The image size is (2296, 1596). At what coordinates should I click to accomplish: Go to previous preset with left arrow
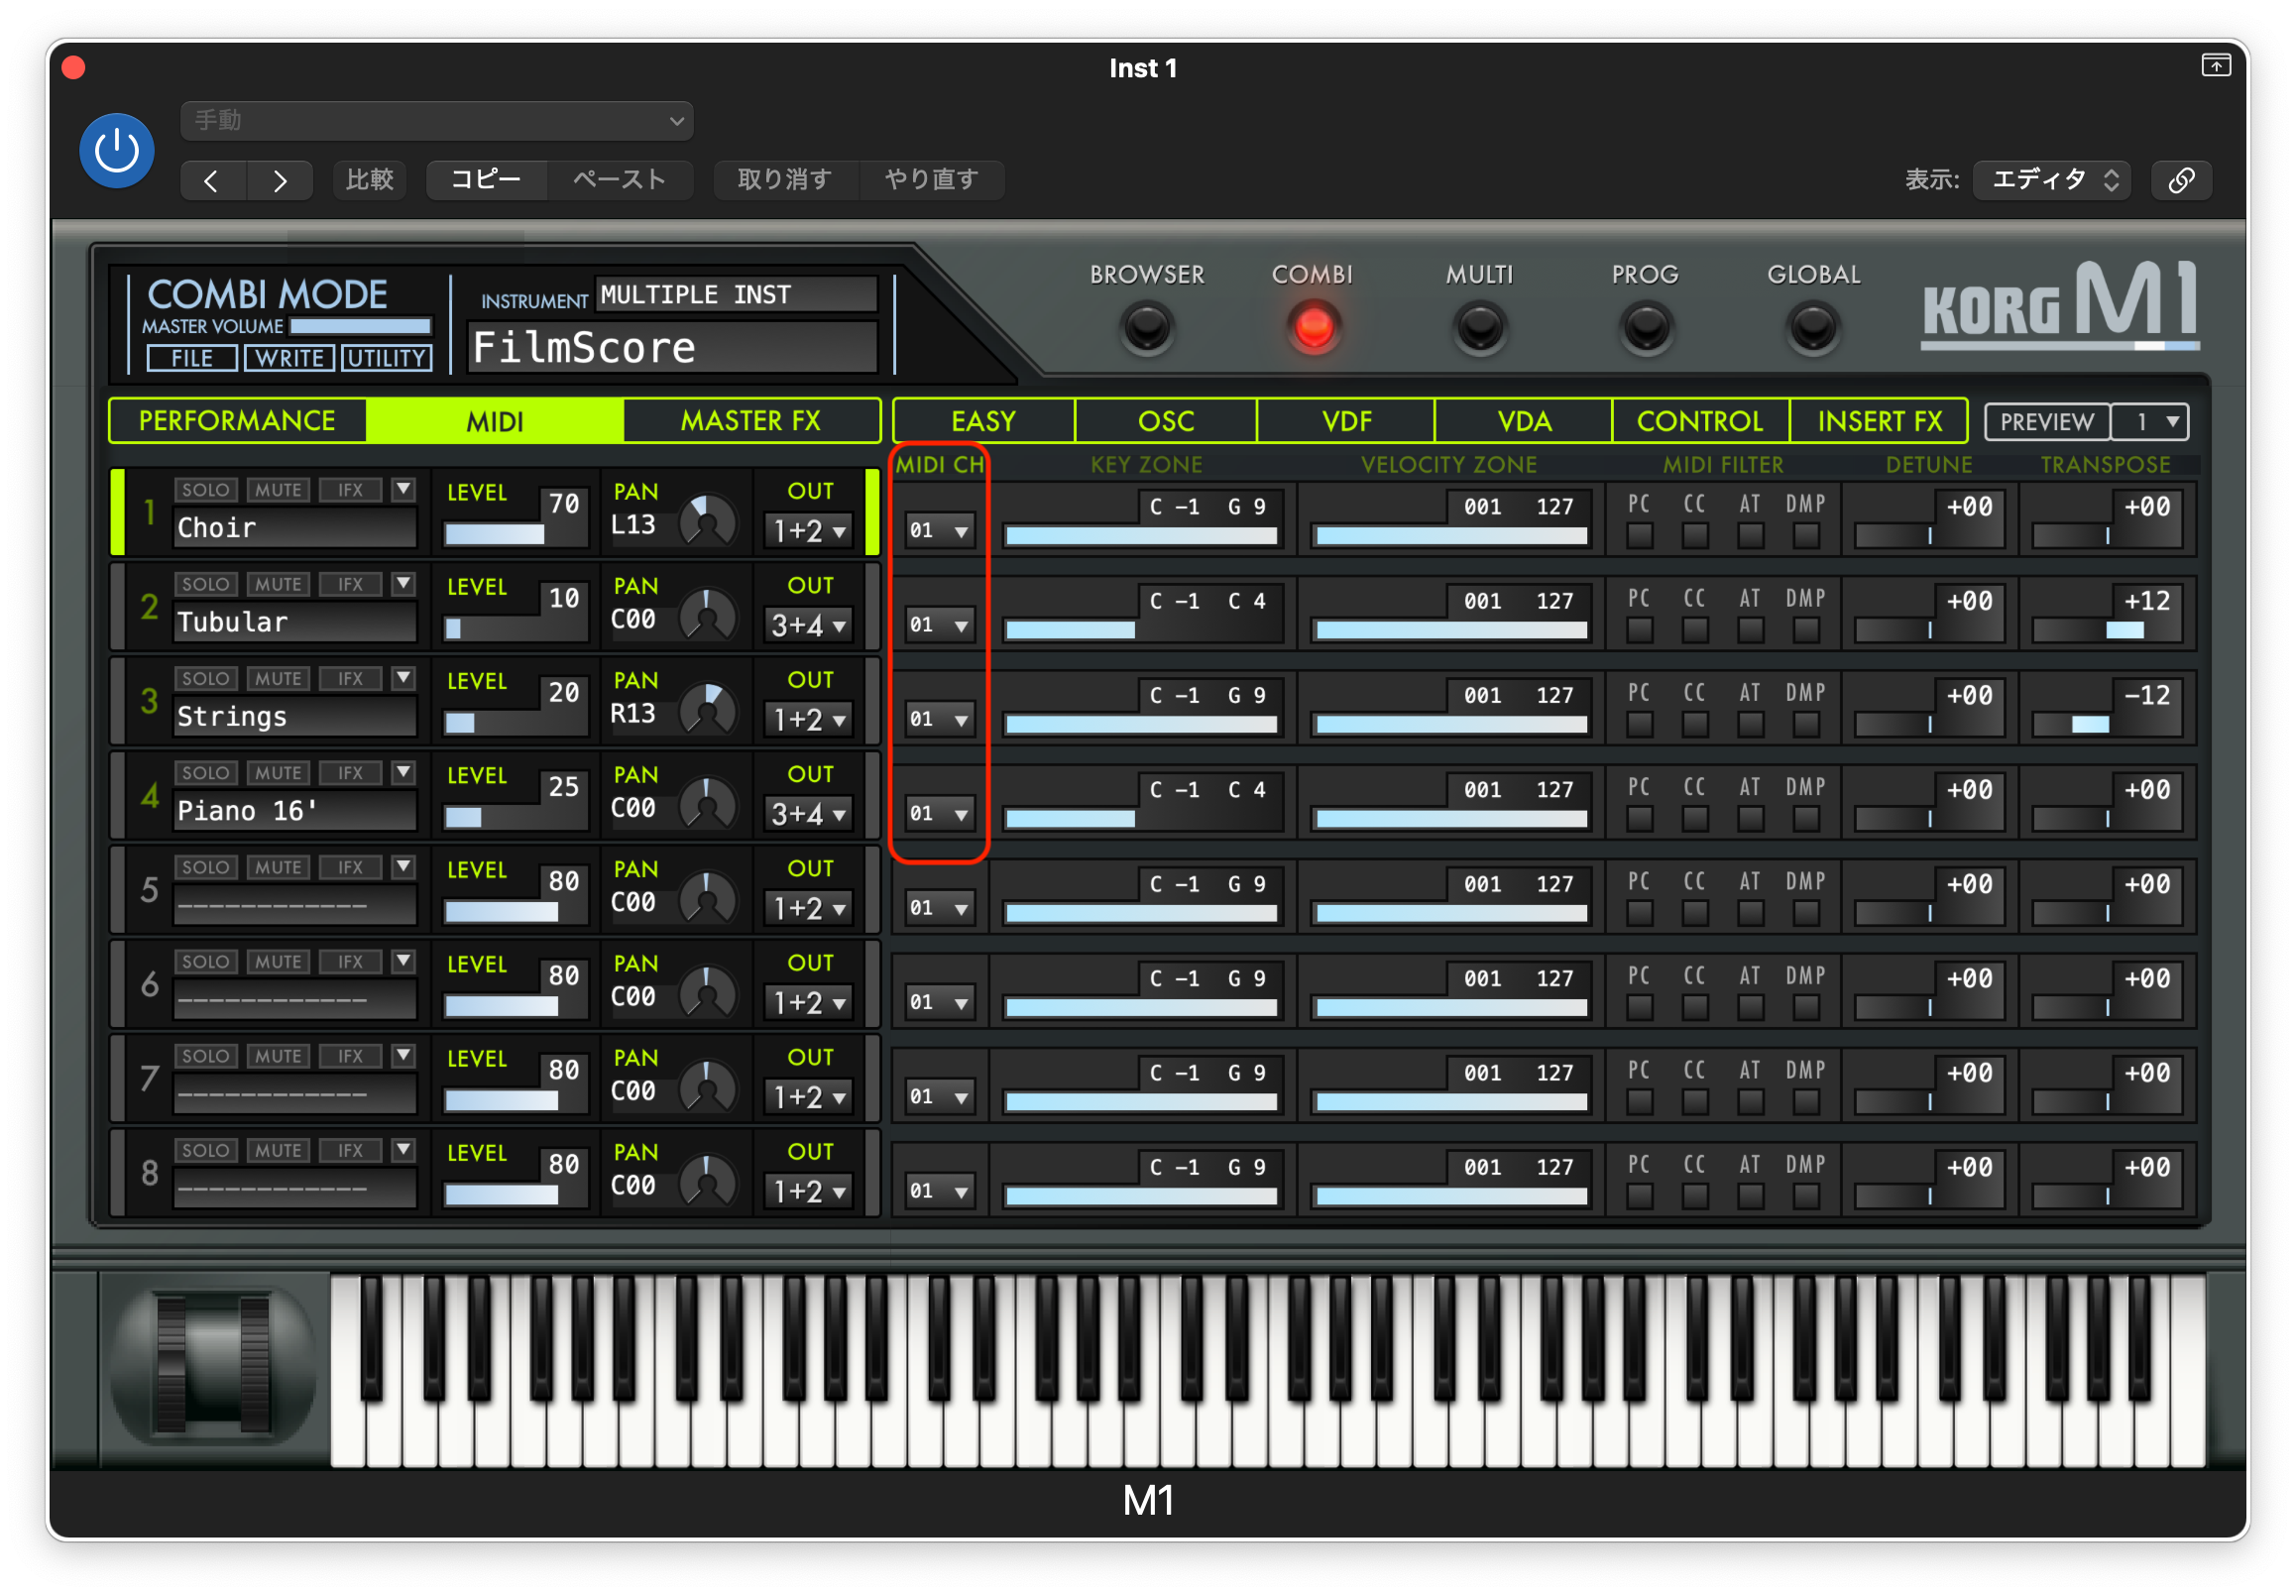[x=212, y=181]
